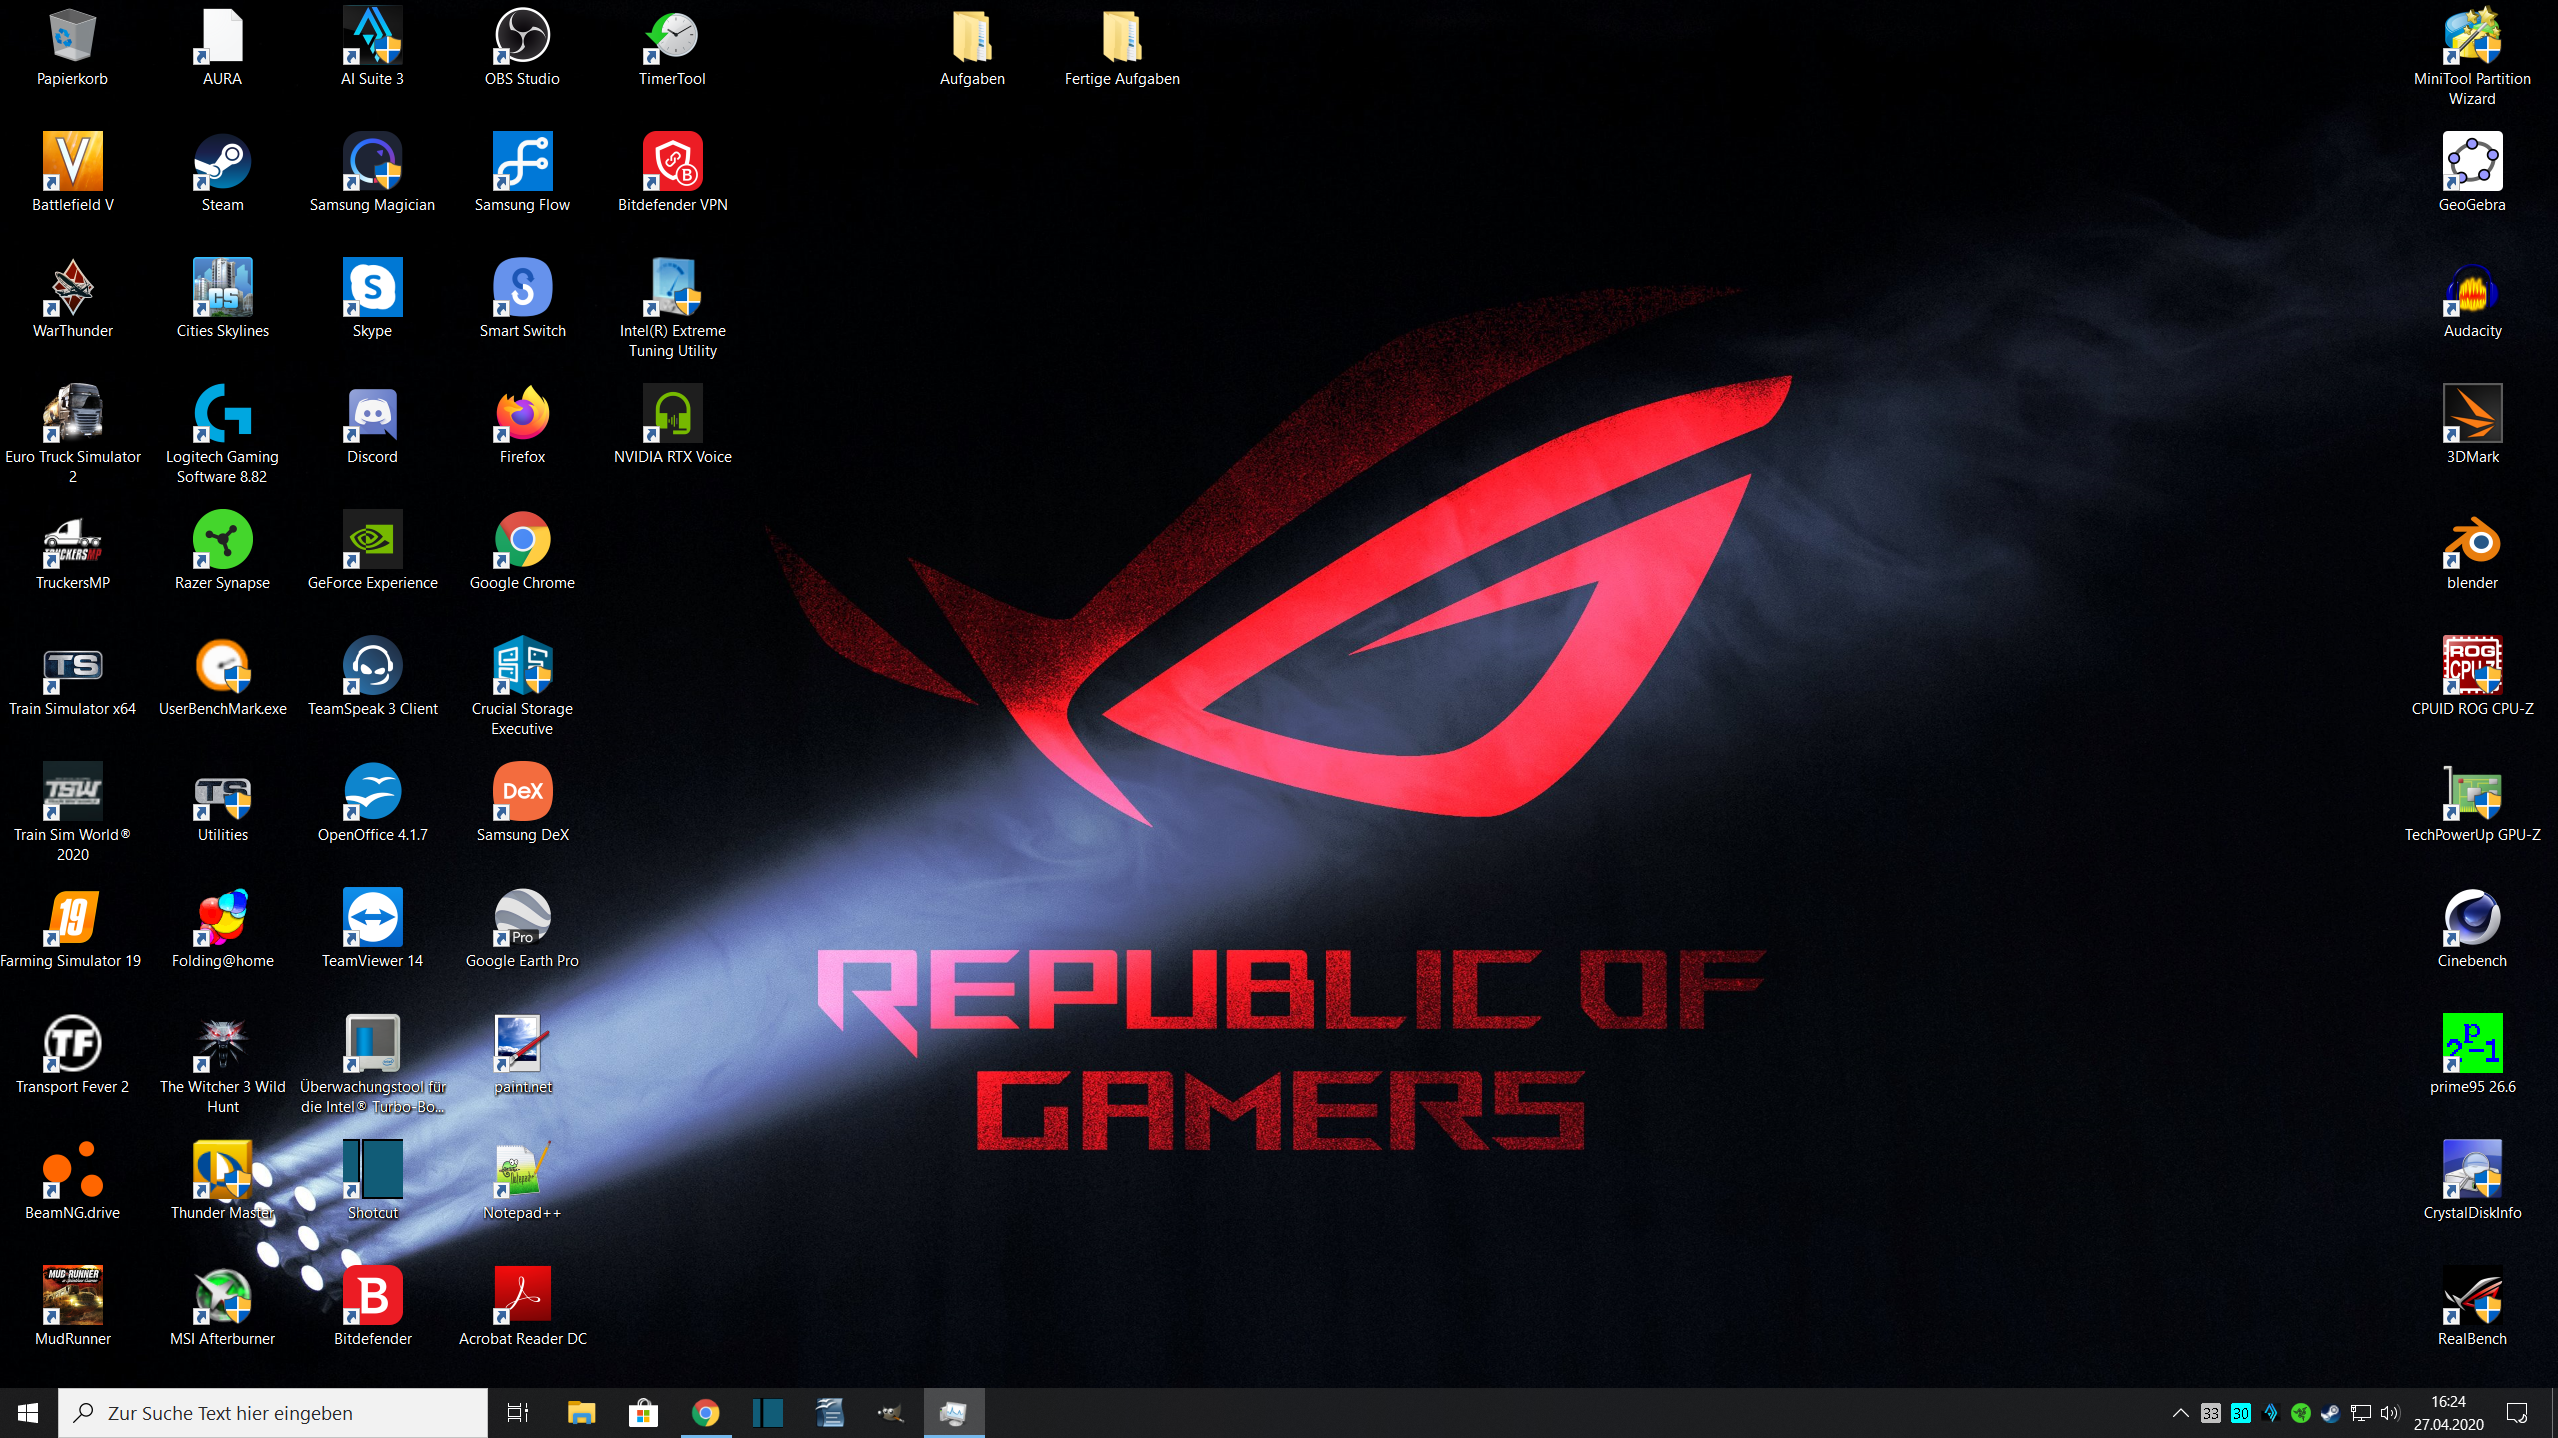The image size is (2558, 1438).
Task: Start Notepad++
Action: pyautogui.click(x=522, y=1167)
